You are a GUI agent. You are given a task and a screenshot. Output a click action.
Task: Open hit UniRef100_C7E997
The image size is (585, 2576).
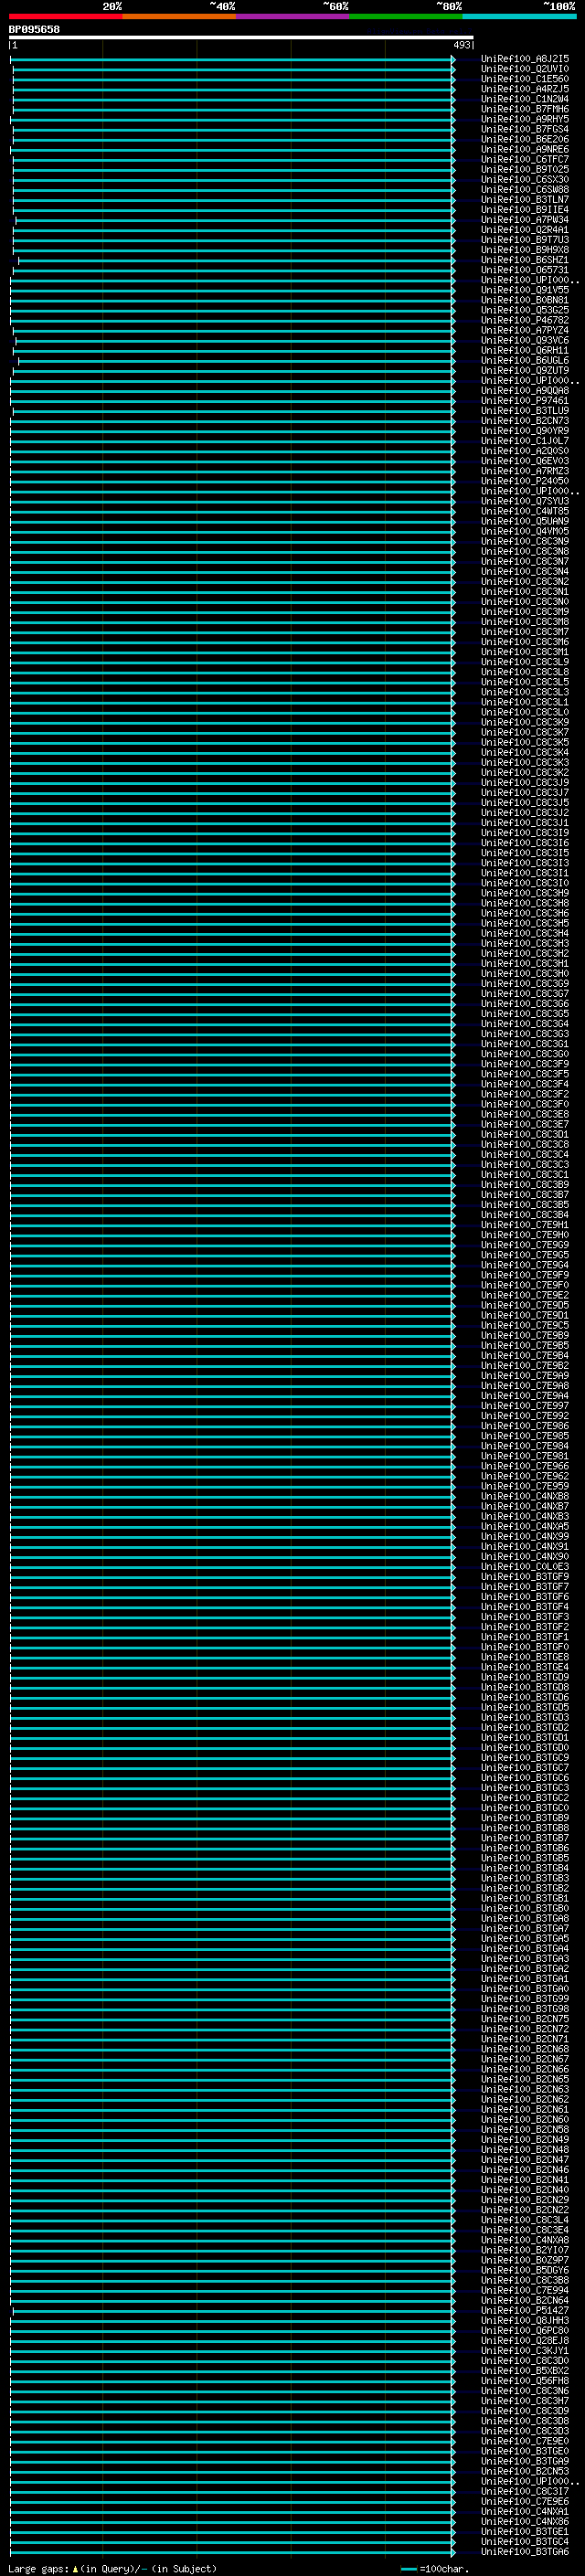click(525, 1406)
